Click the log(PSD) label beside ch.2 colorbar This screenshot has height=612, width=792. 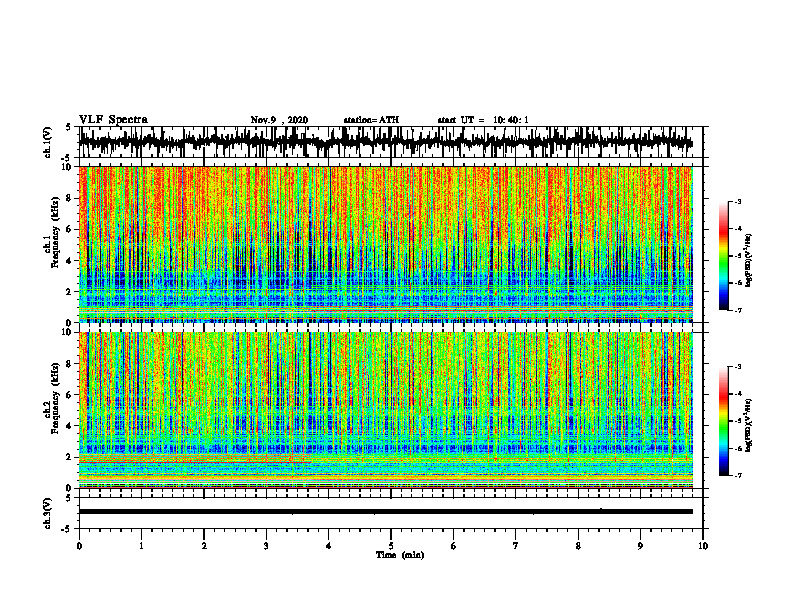pos(749,424)
